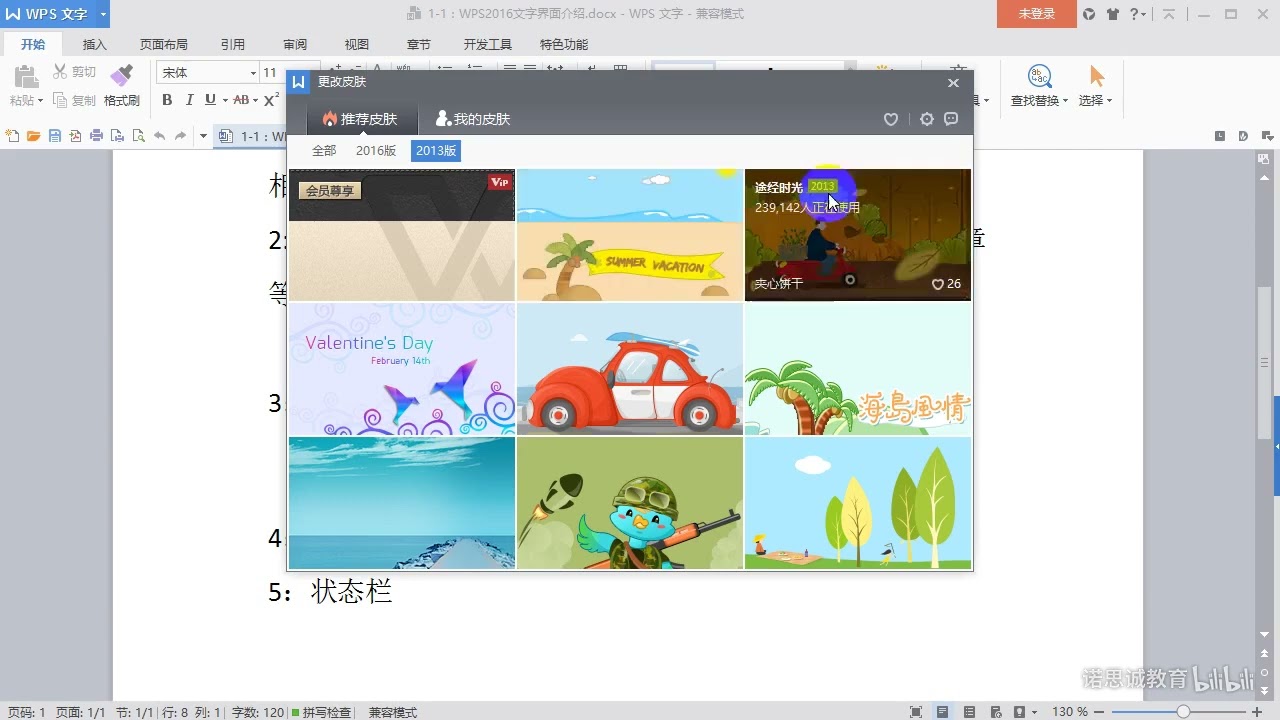The width and height of the screenshot is (1280, 720).
Task: Click the font size box showing 11
Action: pyautogui.click(x=272, y=72)
